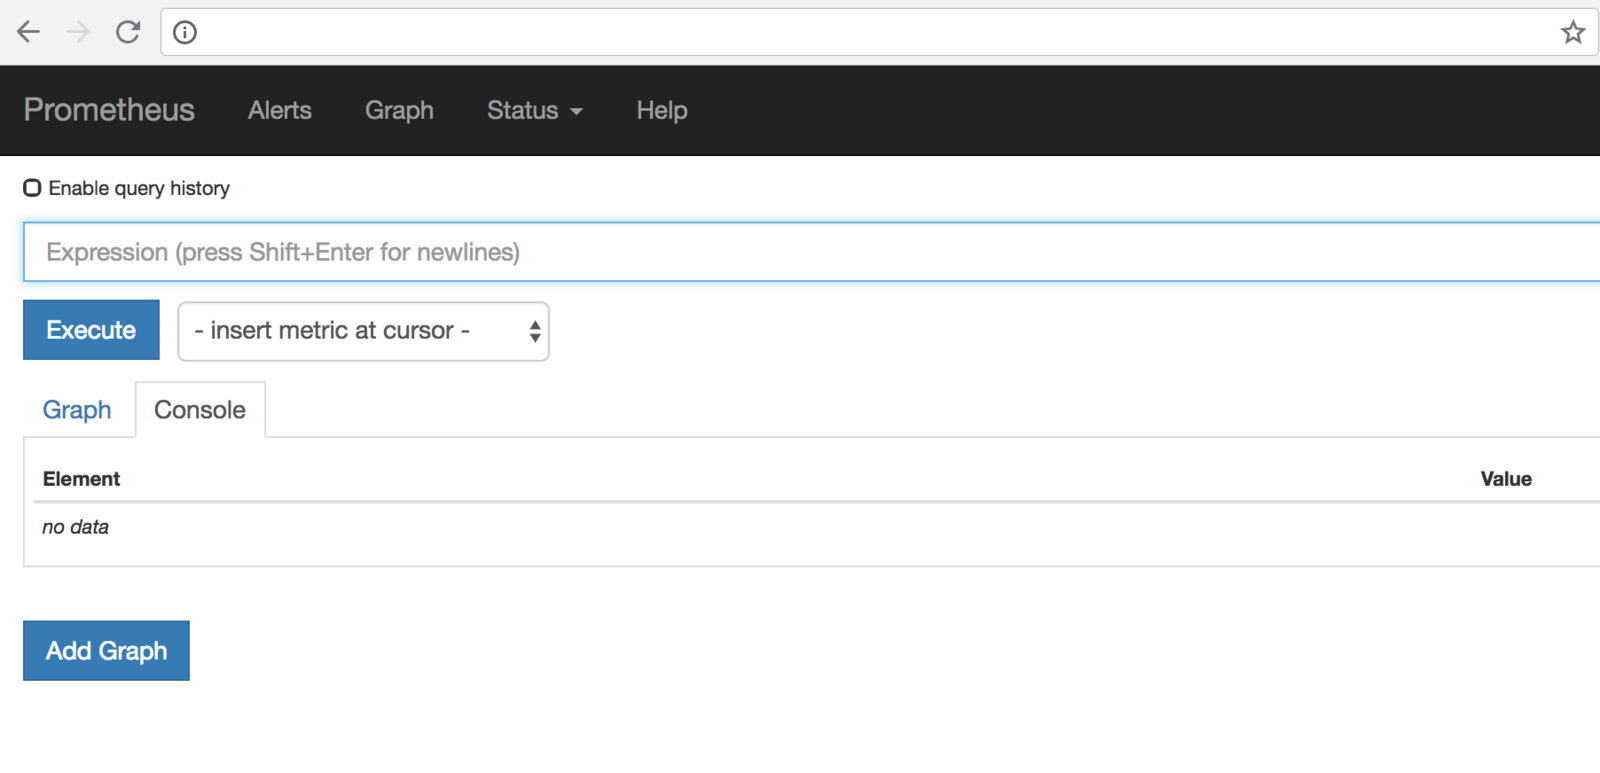The height and width of the screenshot is (773, 1600).
Task: Open the insert metric at cursor dropdown
Action: click(x=363, y=331)
